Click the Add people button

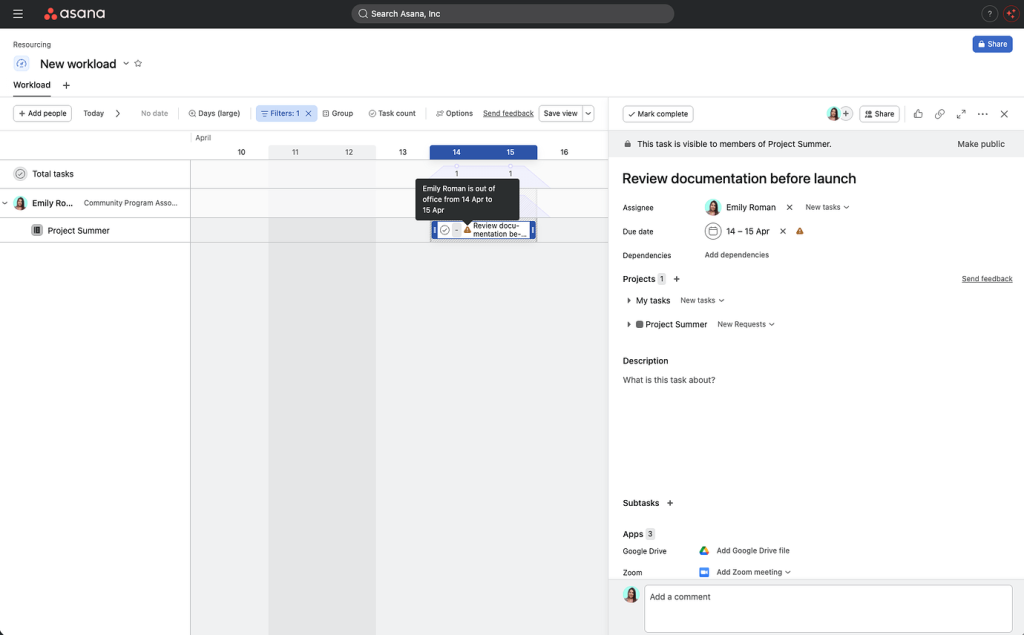[x=42, y=113]
